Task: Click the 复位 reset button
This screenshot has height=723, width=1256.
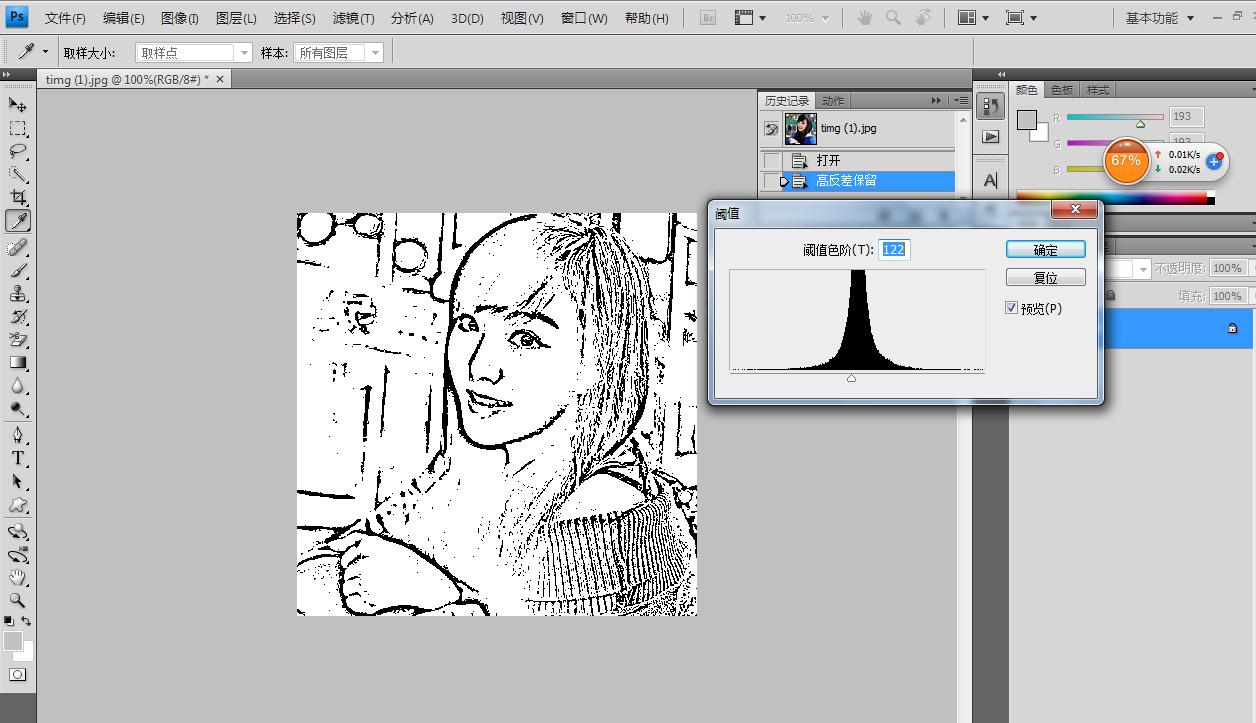Action: click(1045, 278)
